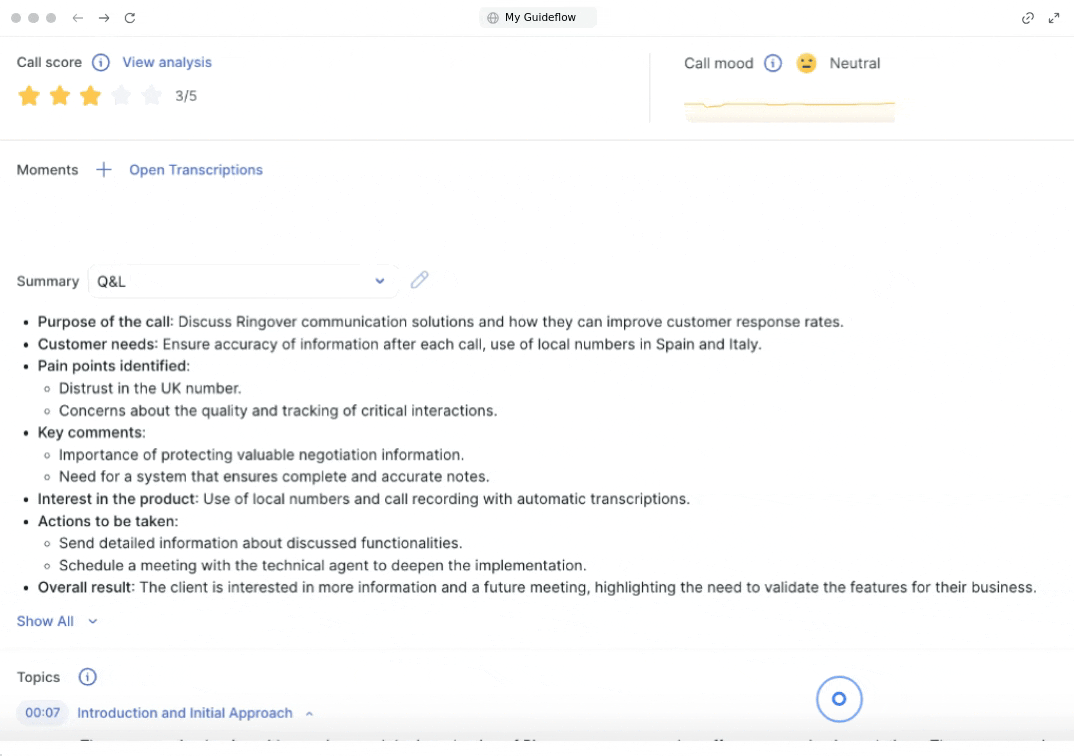Copy link using the chain icon

click(1027, 18)
